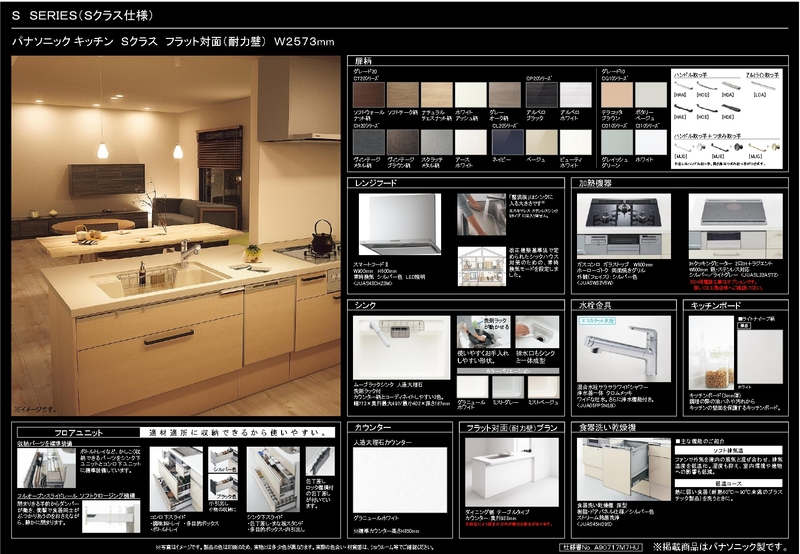The width and height of the screenshot is (800, 554).
Task: Choose the black HAE handle icon
Action: click(681, 108)
